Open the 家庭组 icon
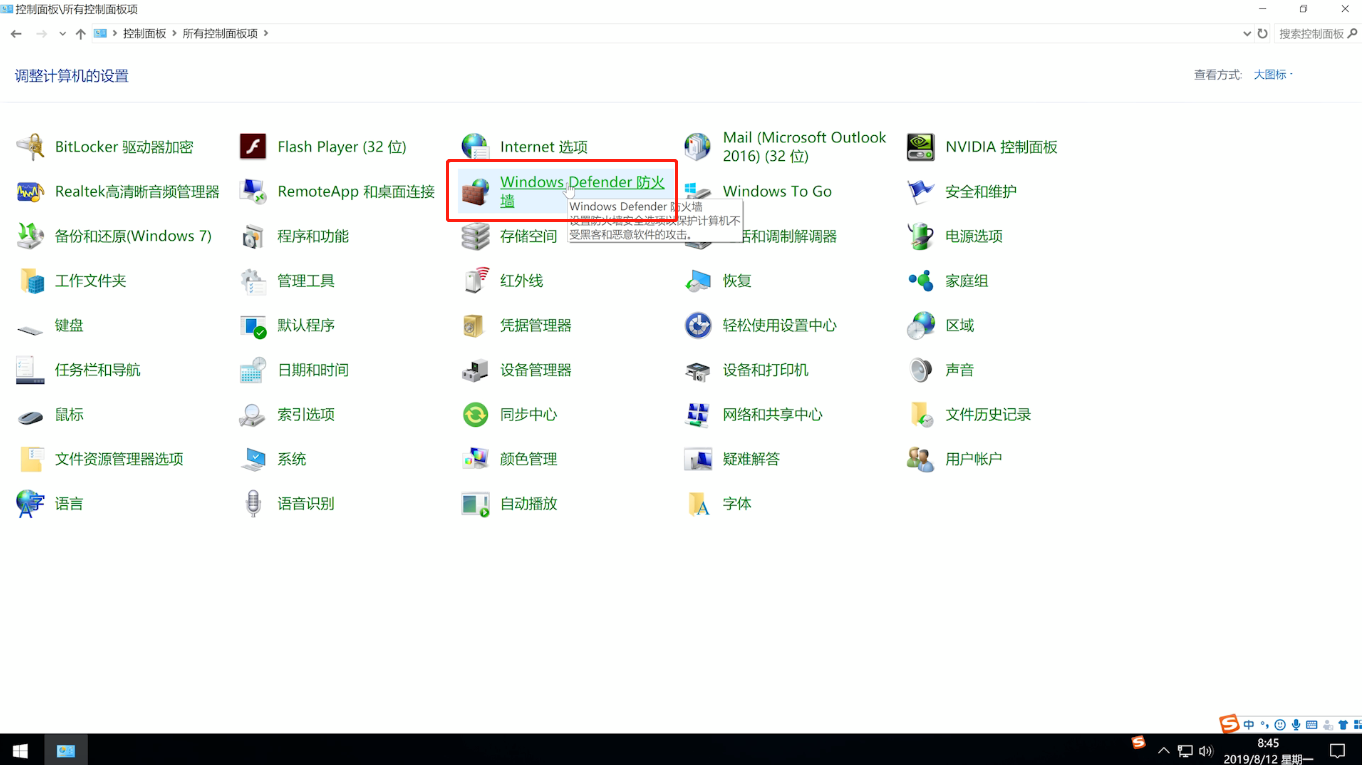The width and height of the screenshot is (1362, 765). pos(920,281)
